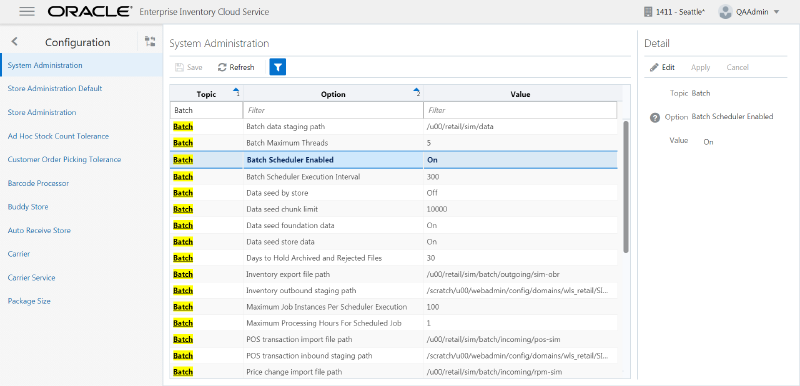Select the Inventory export file path row

point(393,274)
